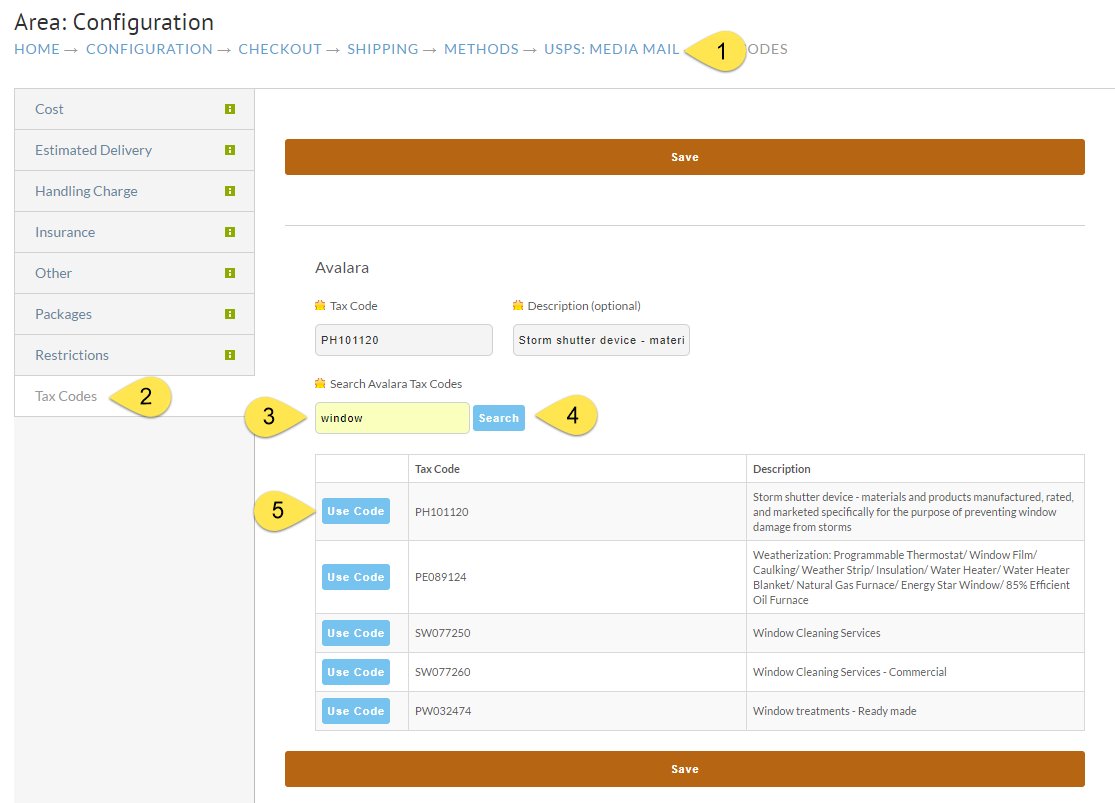
Task: Click the top Save button
Action: pyautogui.click(x=685, y=157)
